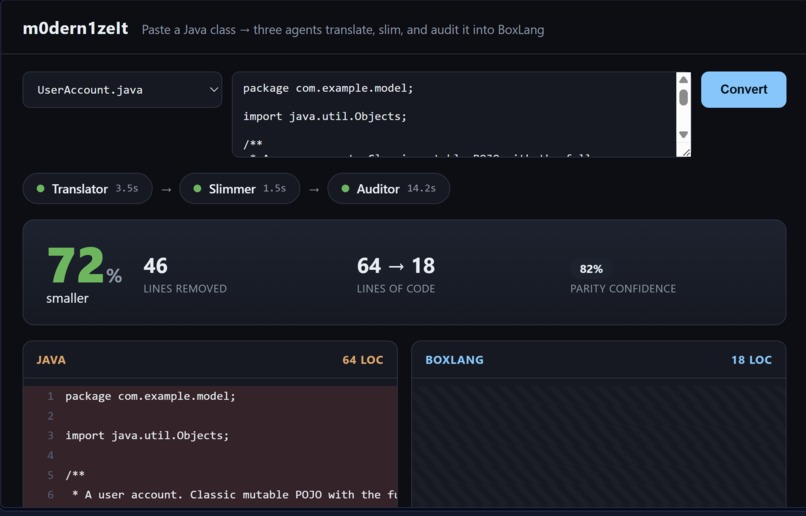This screenshot has height=516, width=806.
Task: Select the Auditor agent pill
Action: [x=389, y=189]
